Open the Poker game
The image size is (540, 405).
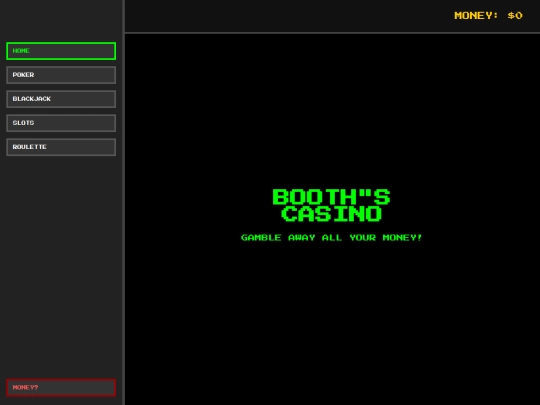tap(61, 75)
